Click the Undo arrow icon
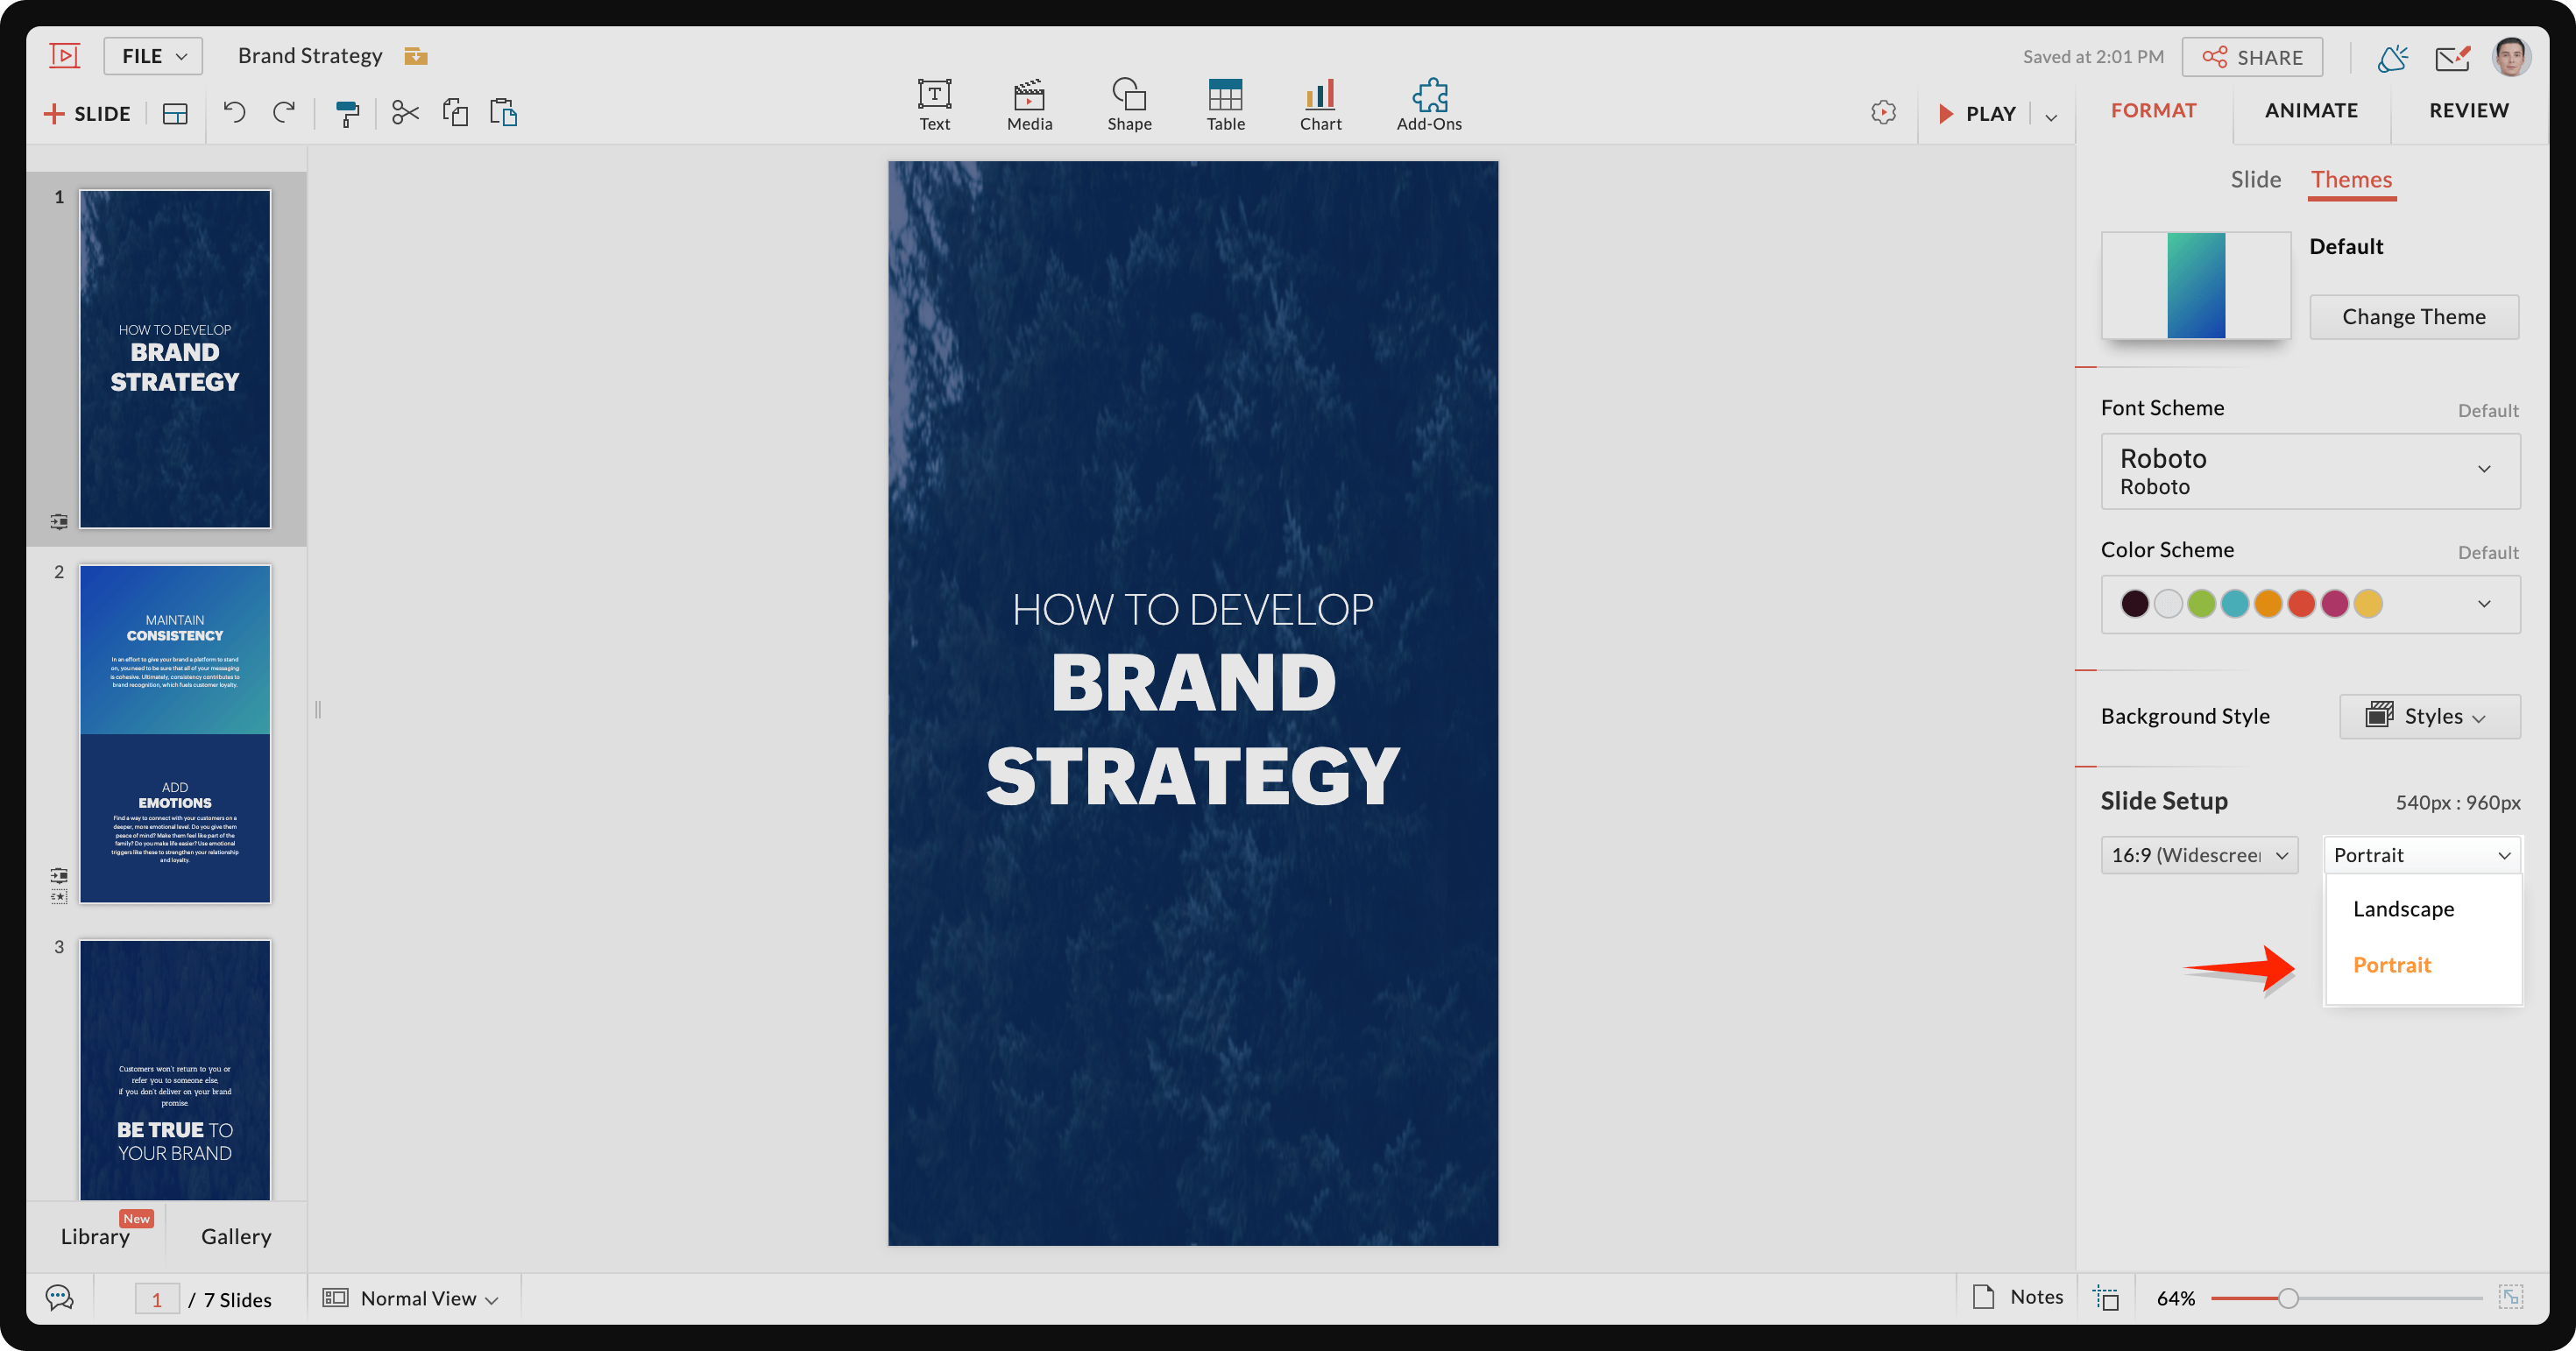 pos(234,112)
